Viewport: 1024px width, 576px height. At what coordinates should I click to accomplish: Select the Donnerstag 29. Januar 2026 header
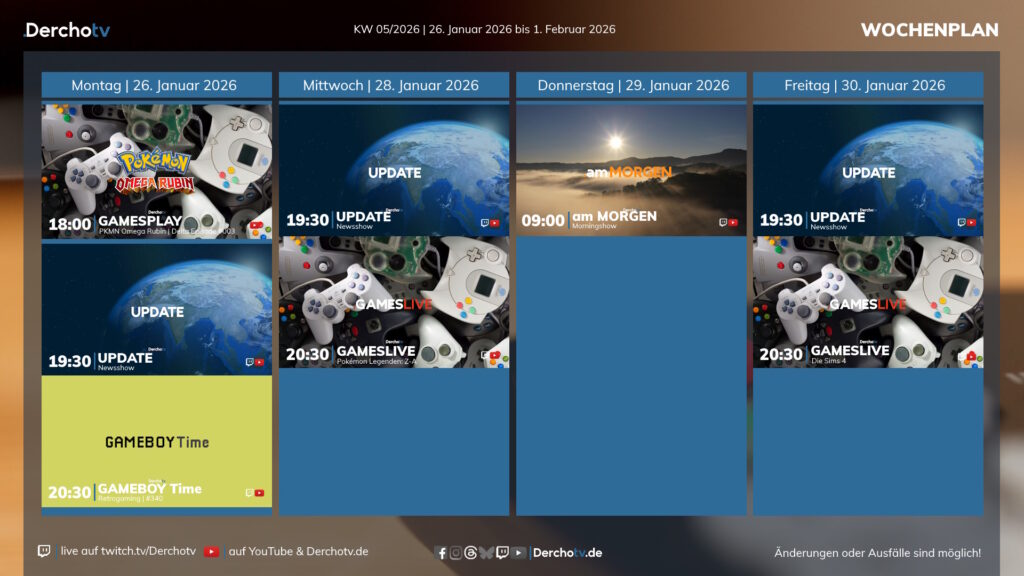[x=632, y=85]
